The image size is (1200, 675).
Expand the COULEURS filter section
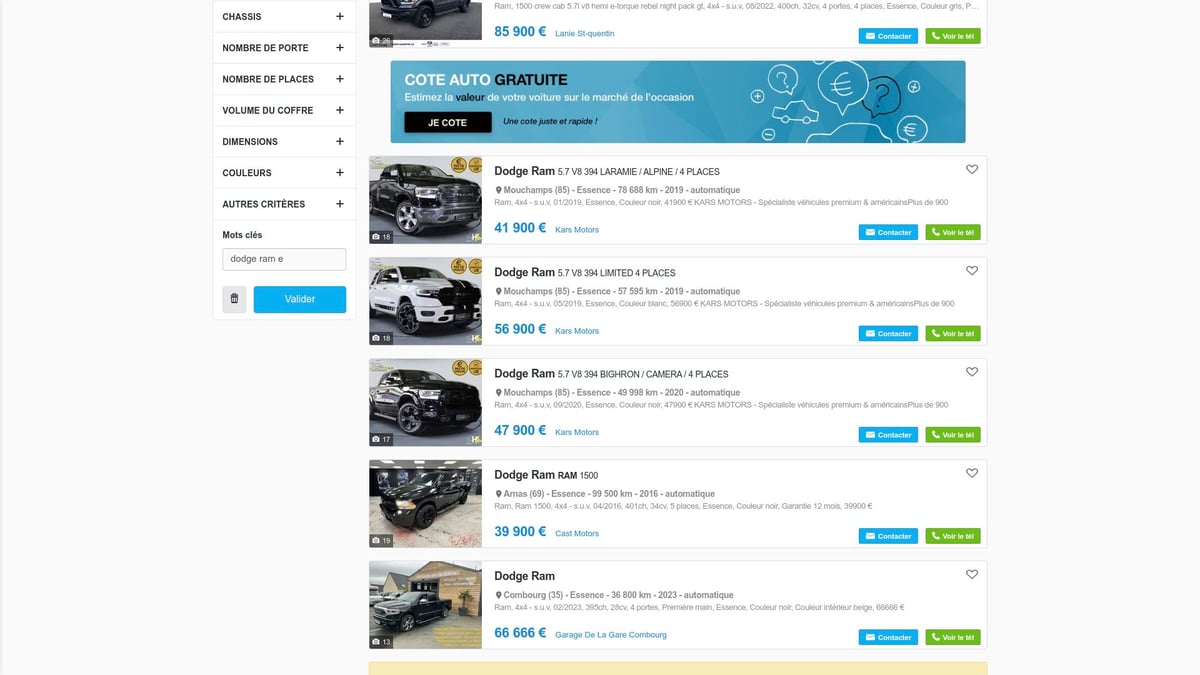tap(284, 172)
